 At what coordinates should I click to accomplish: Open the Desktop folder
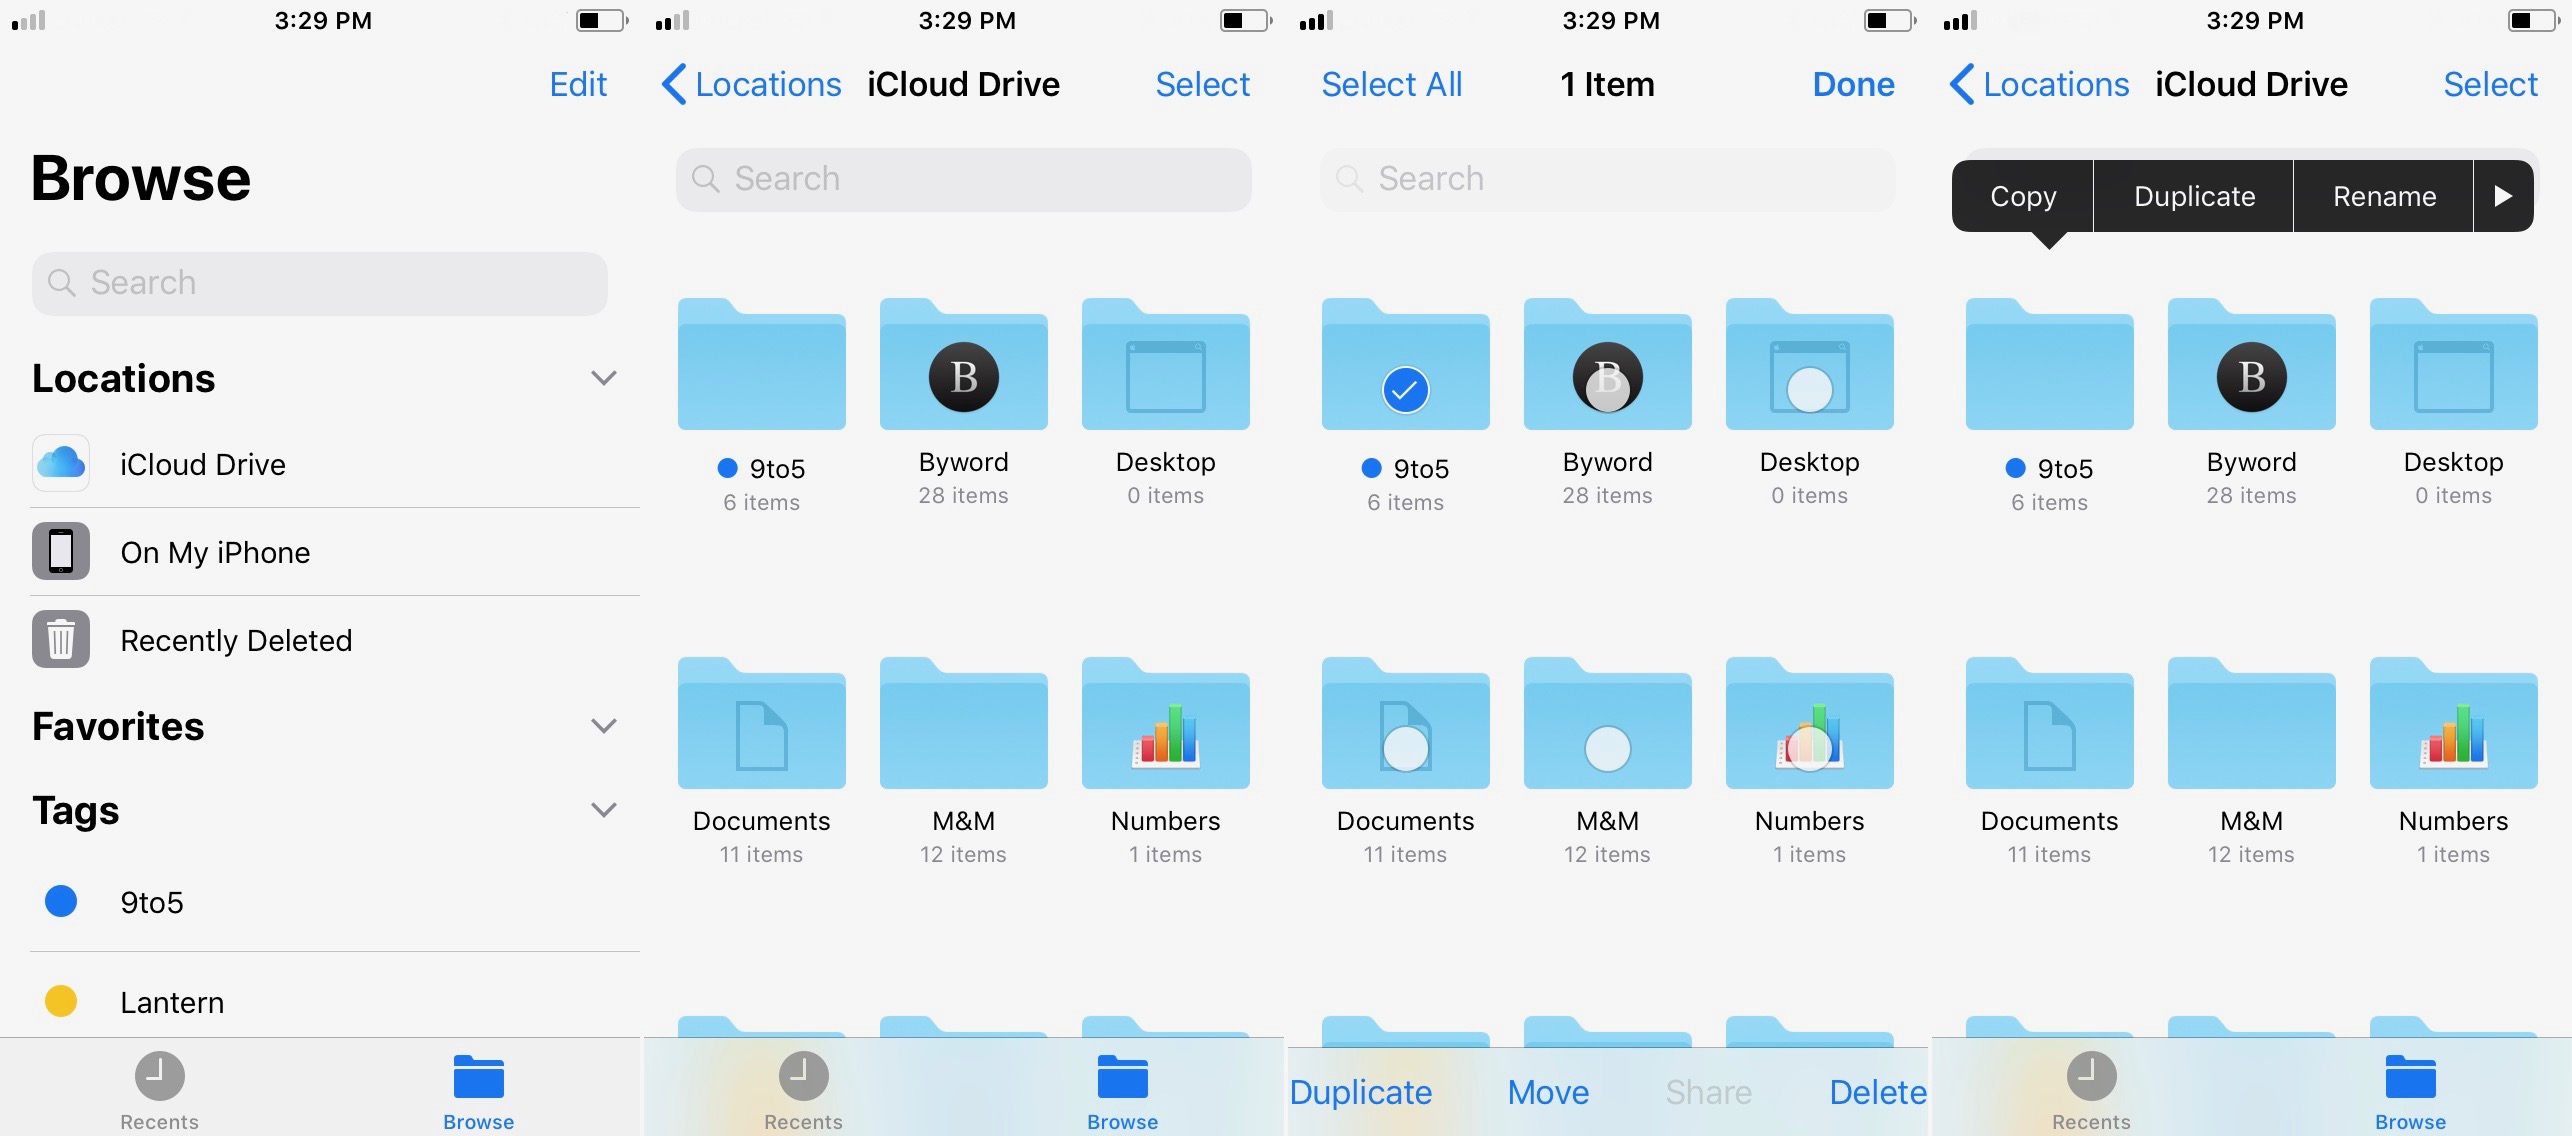click(1165, 365)
